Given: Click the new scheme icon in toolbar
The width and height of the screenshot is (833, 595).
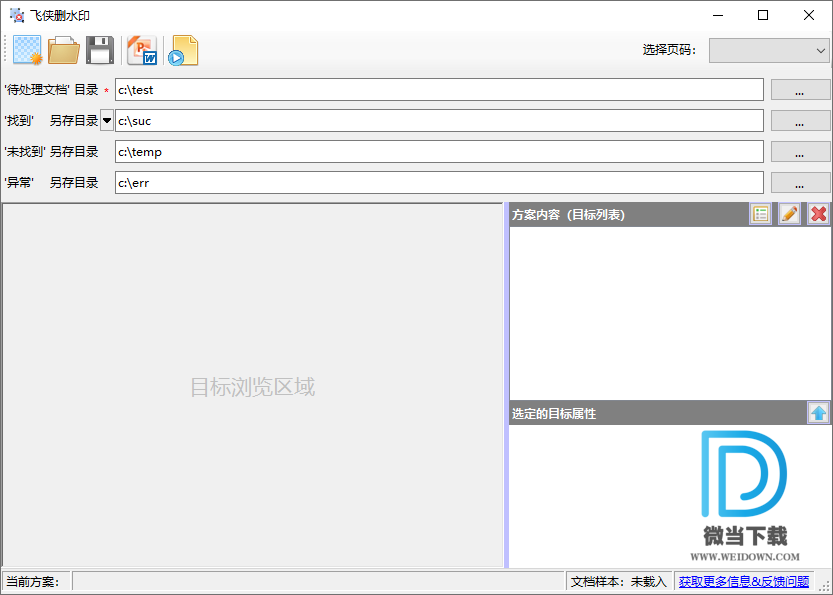Looking at the screenshot, I should click(27, 50).
